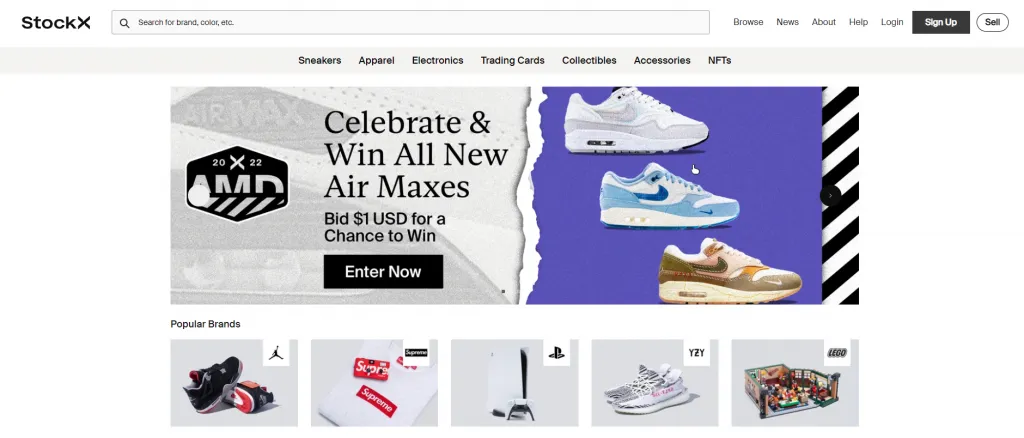
Task: Go to the NFTs category
Action: [x=720, y=61]
